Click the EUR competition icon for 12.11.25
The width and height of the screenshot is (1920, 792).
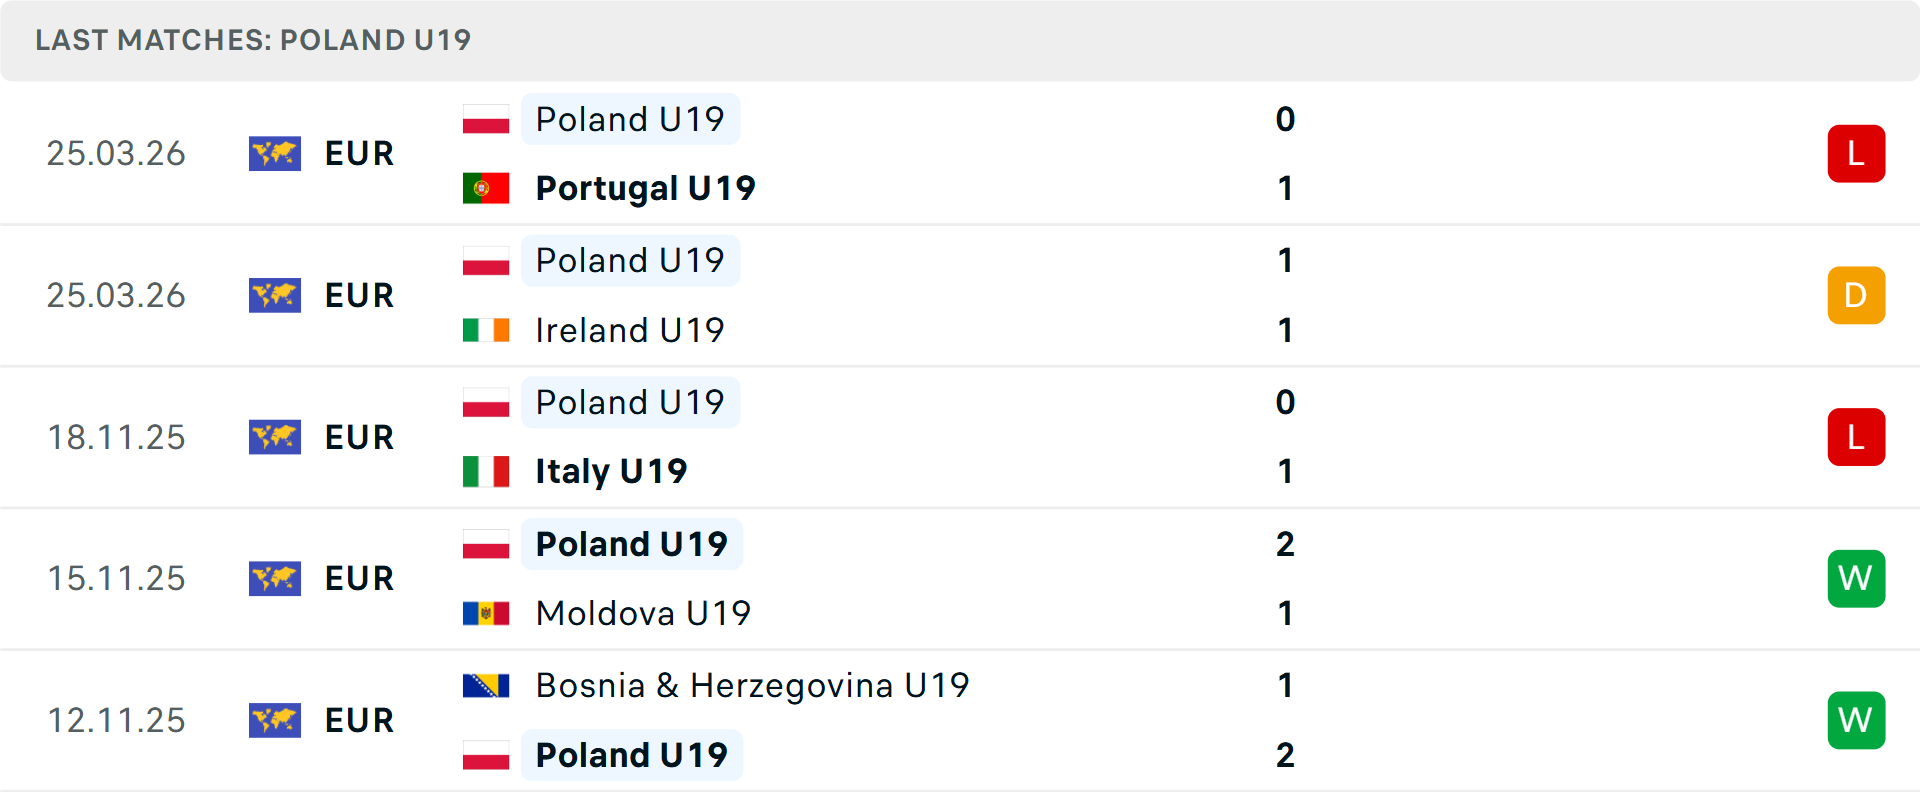point(275,720)
